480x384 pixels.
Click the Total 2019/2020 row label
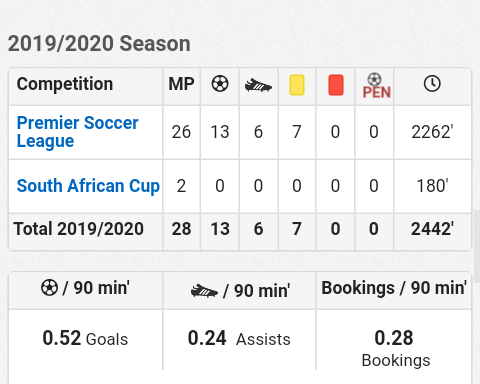coord(79,229)
